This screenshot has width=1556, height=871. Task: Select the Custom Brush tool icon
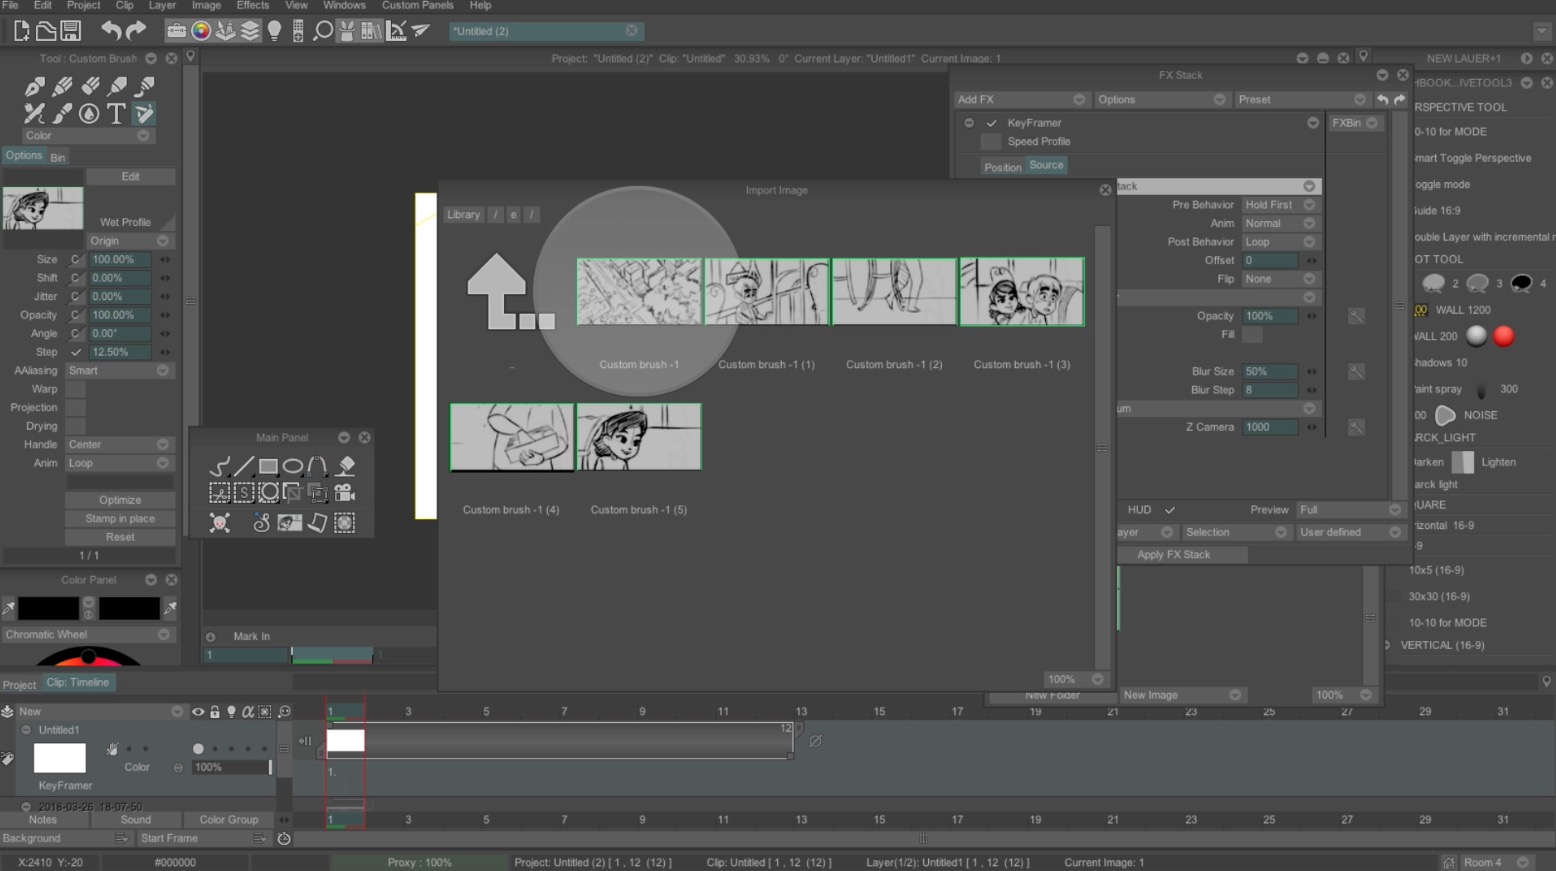(144, 113)
